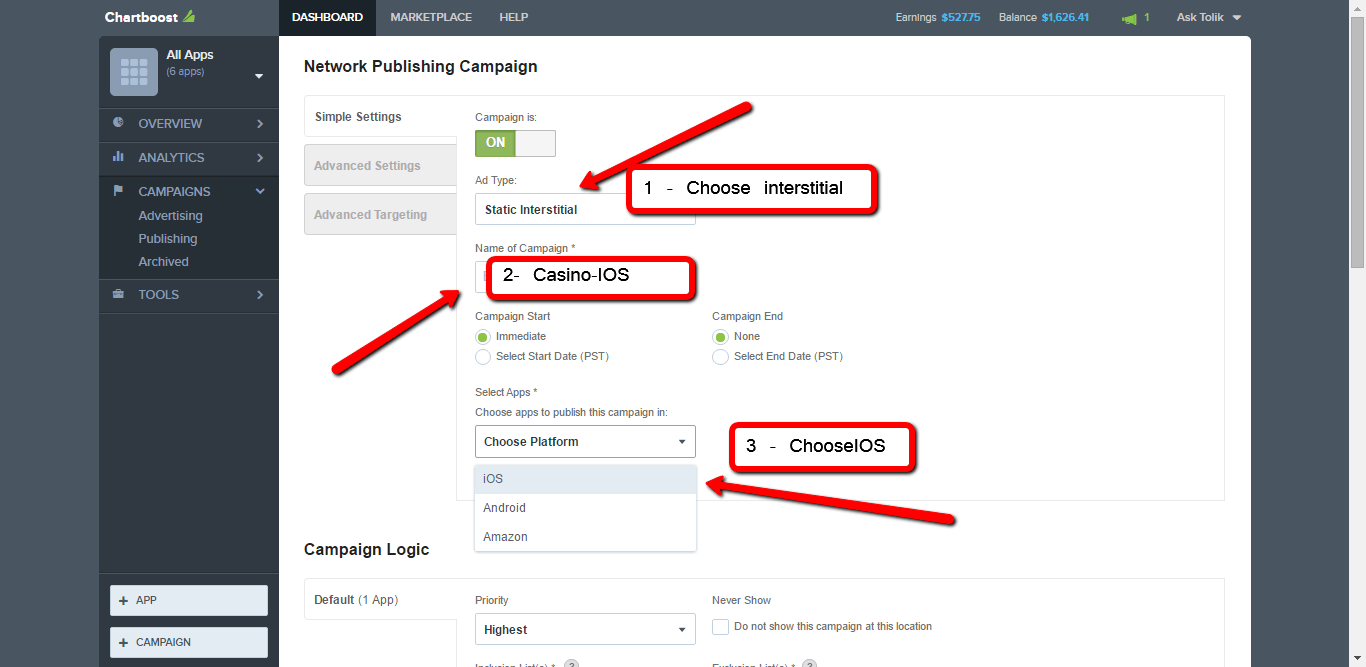Expand the Tools section chevron
The width and height of the screenshot is (1366, 667).
(260, 295)
